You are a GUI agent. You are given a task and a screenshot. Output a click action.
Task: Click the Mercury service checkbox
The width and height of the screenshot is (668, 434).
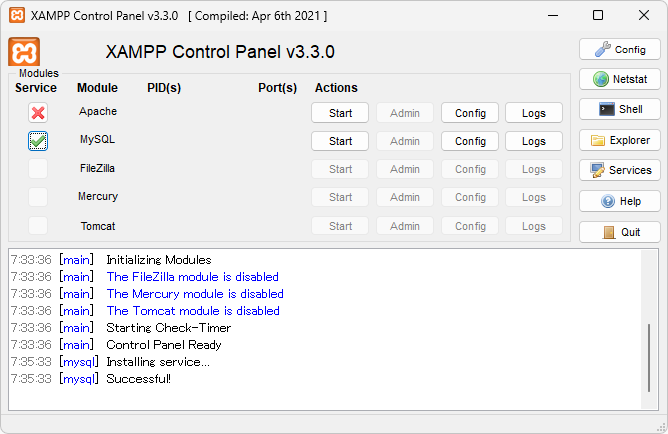38,197
